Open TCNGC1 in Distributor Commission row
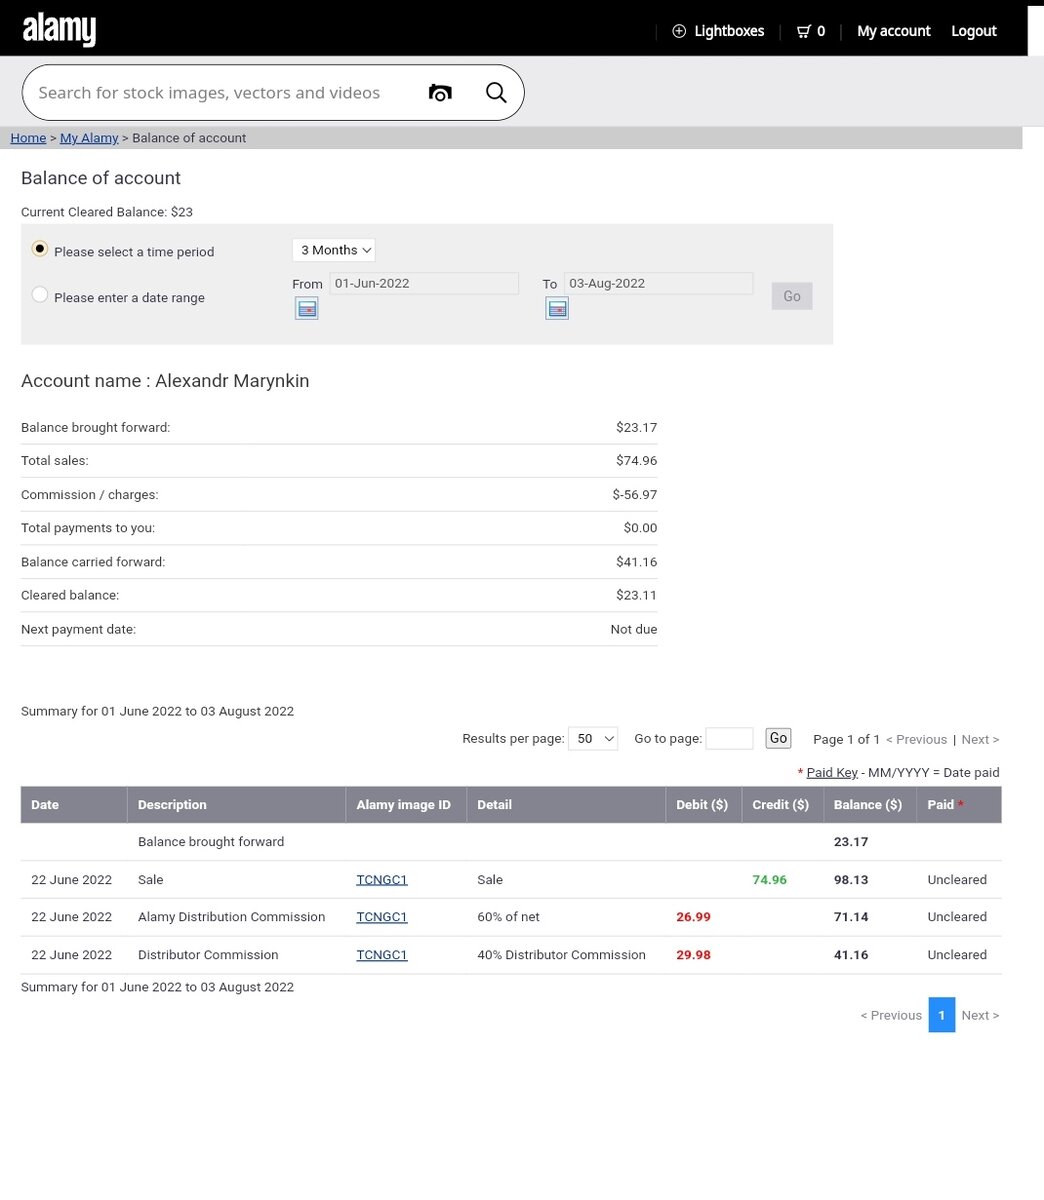This screenshot has width=1044, height=1200. [x=382, y=955]
